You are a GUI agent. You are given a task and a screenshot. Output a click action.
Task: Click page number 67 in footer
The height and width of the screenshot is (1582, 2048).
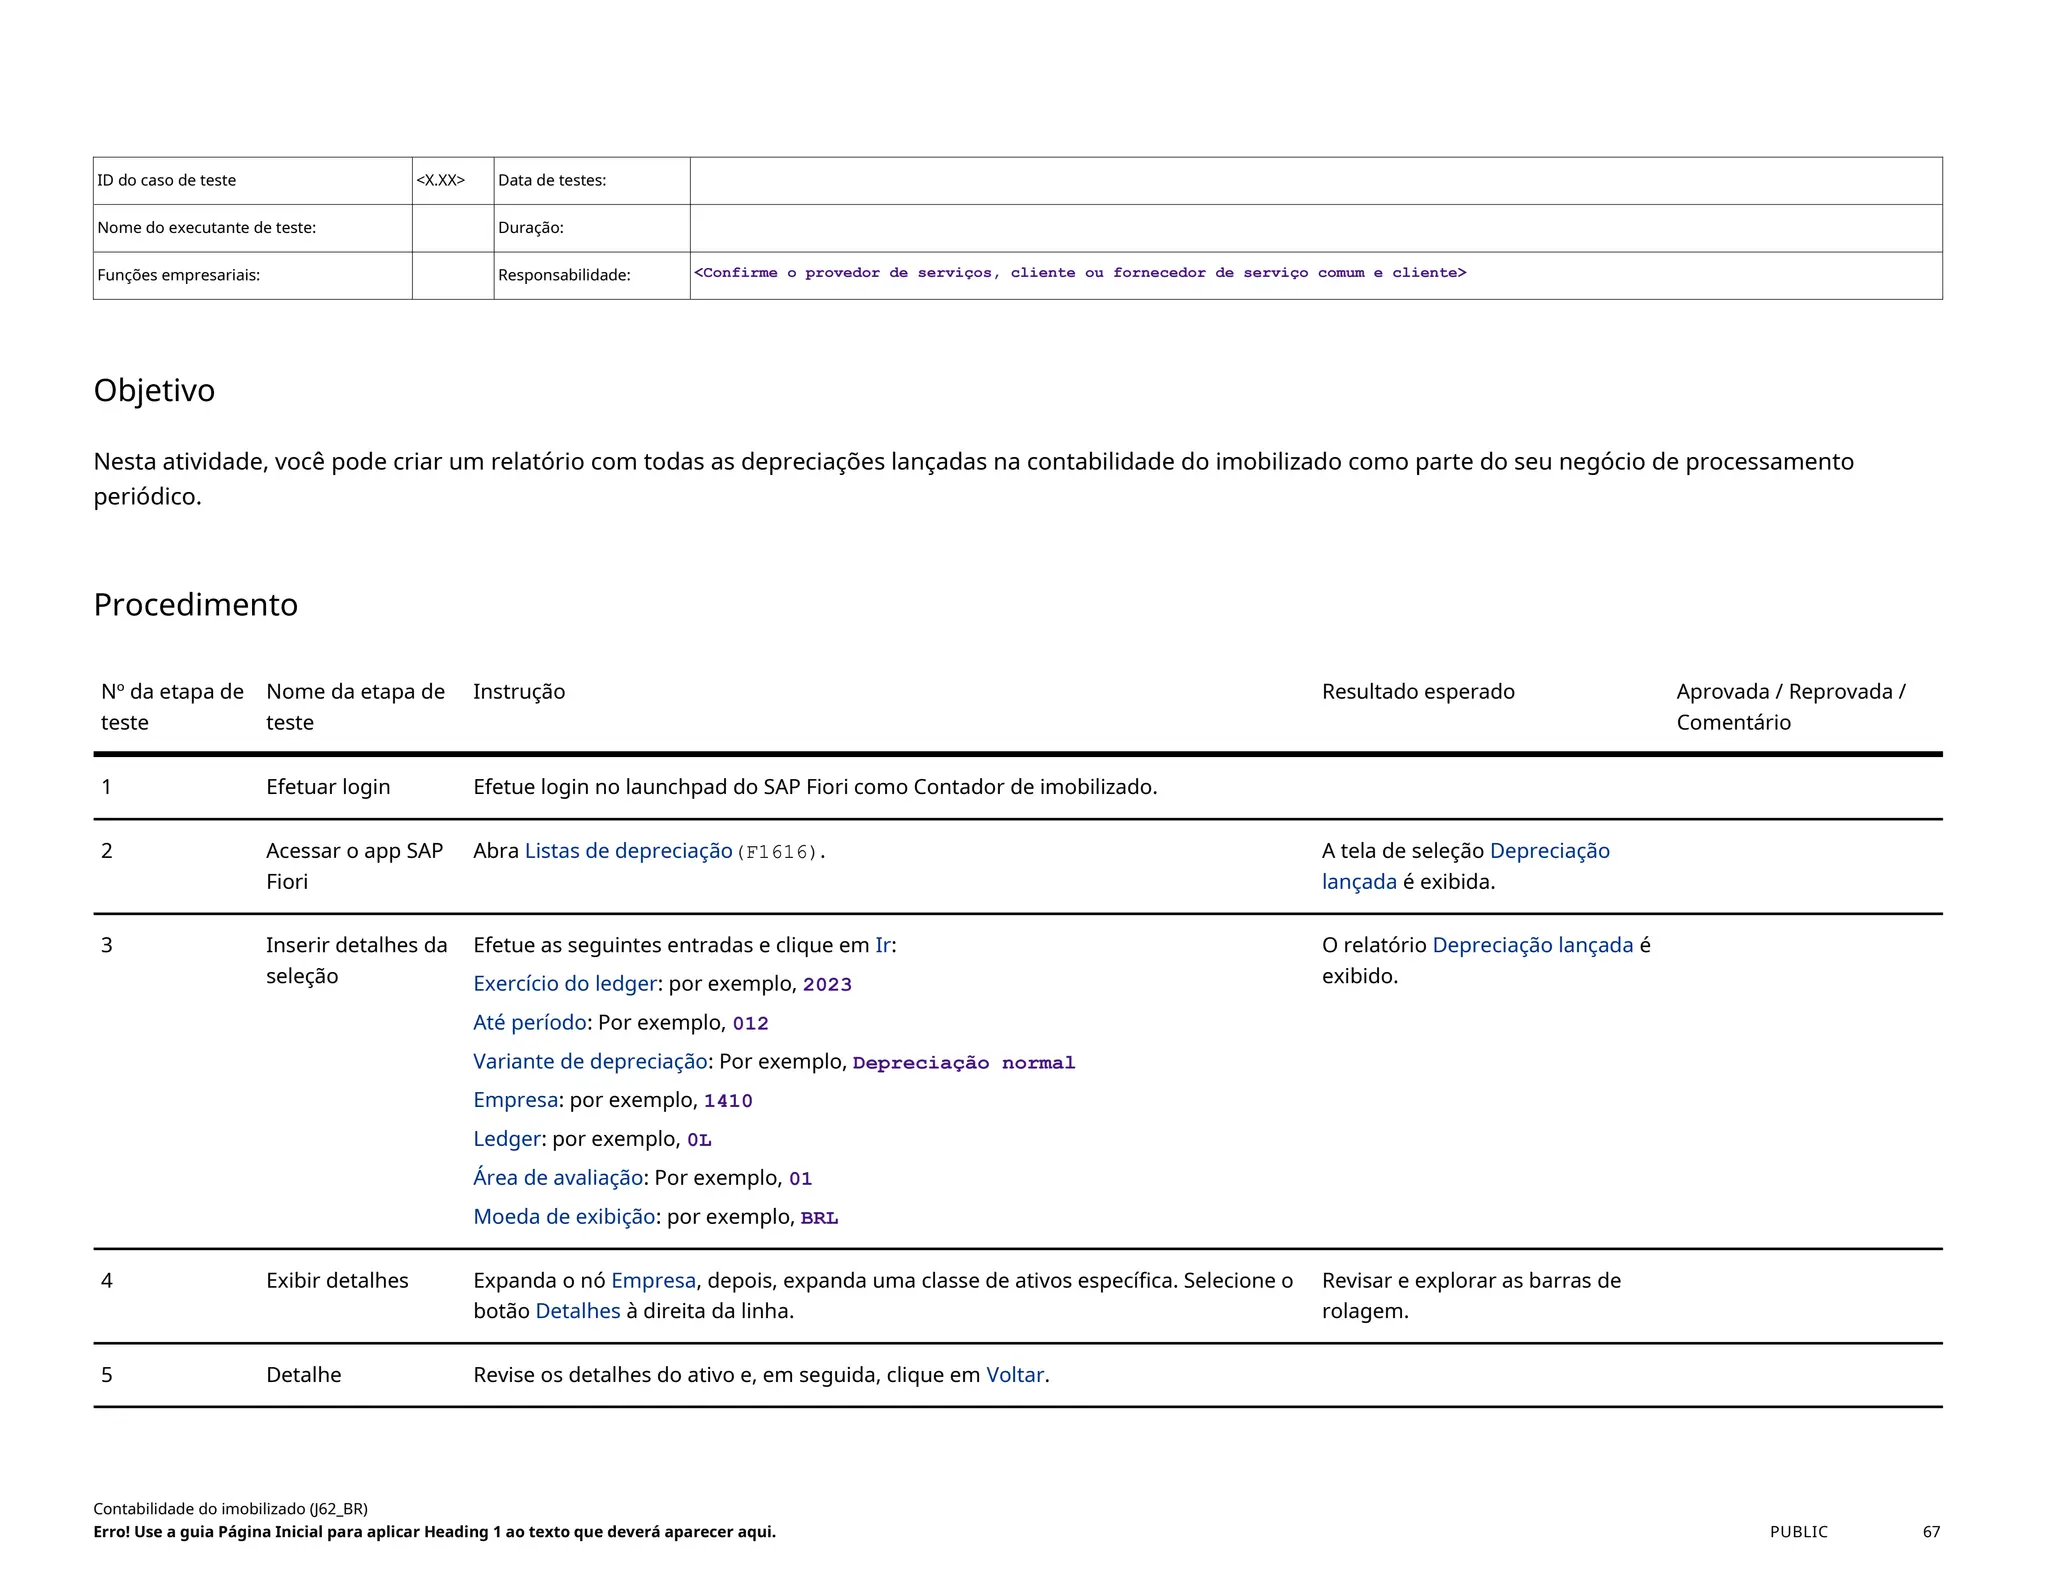click(1930, 1532)
